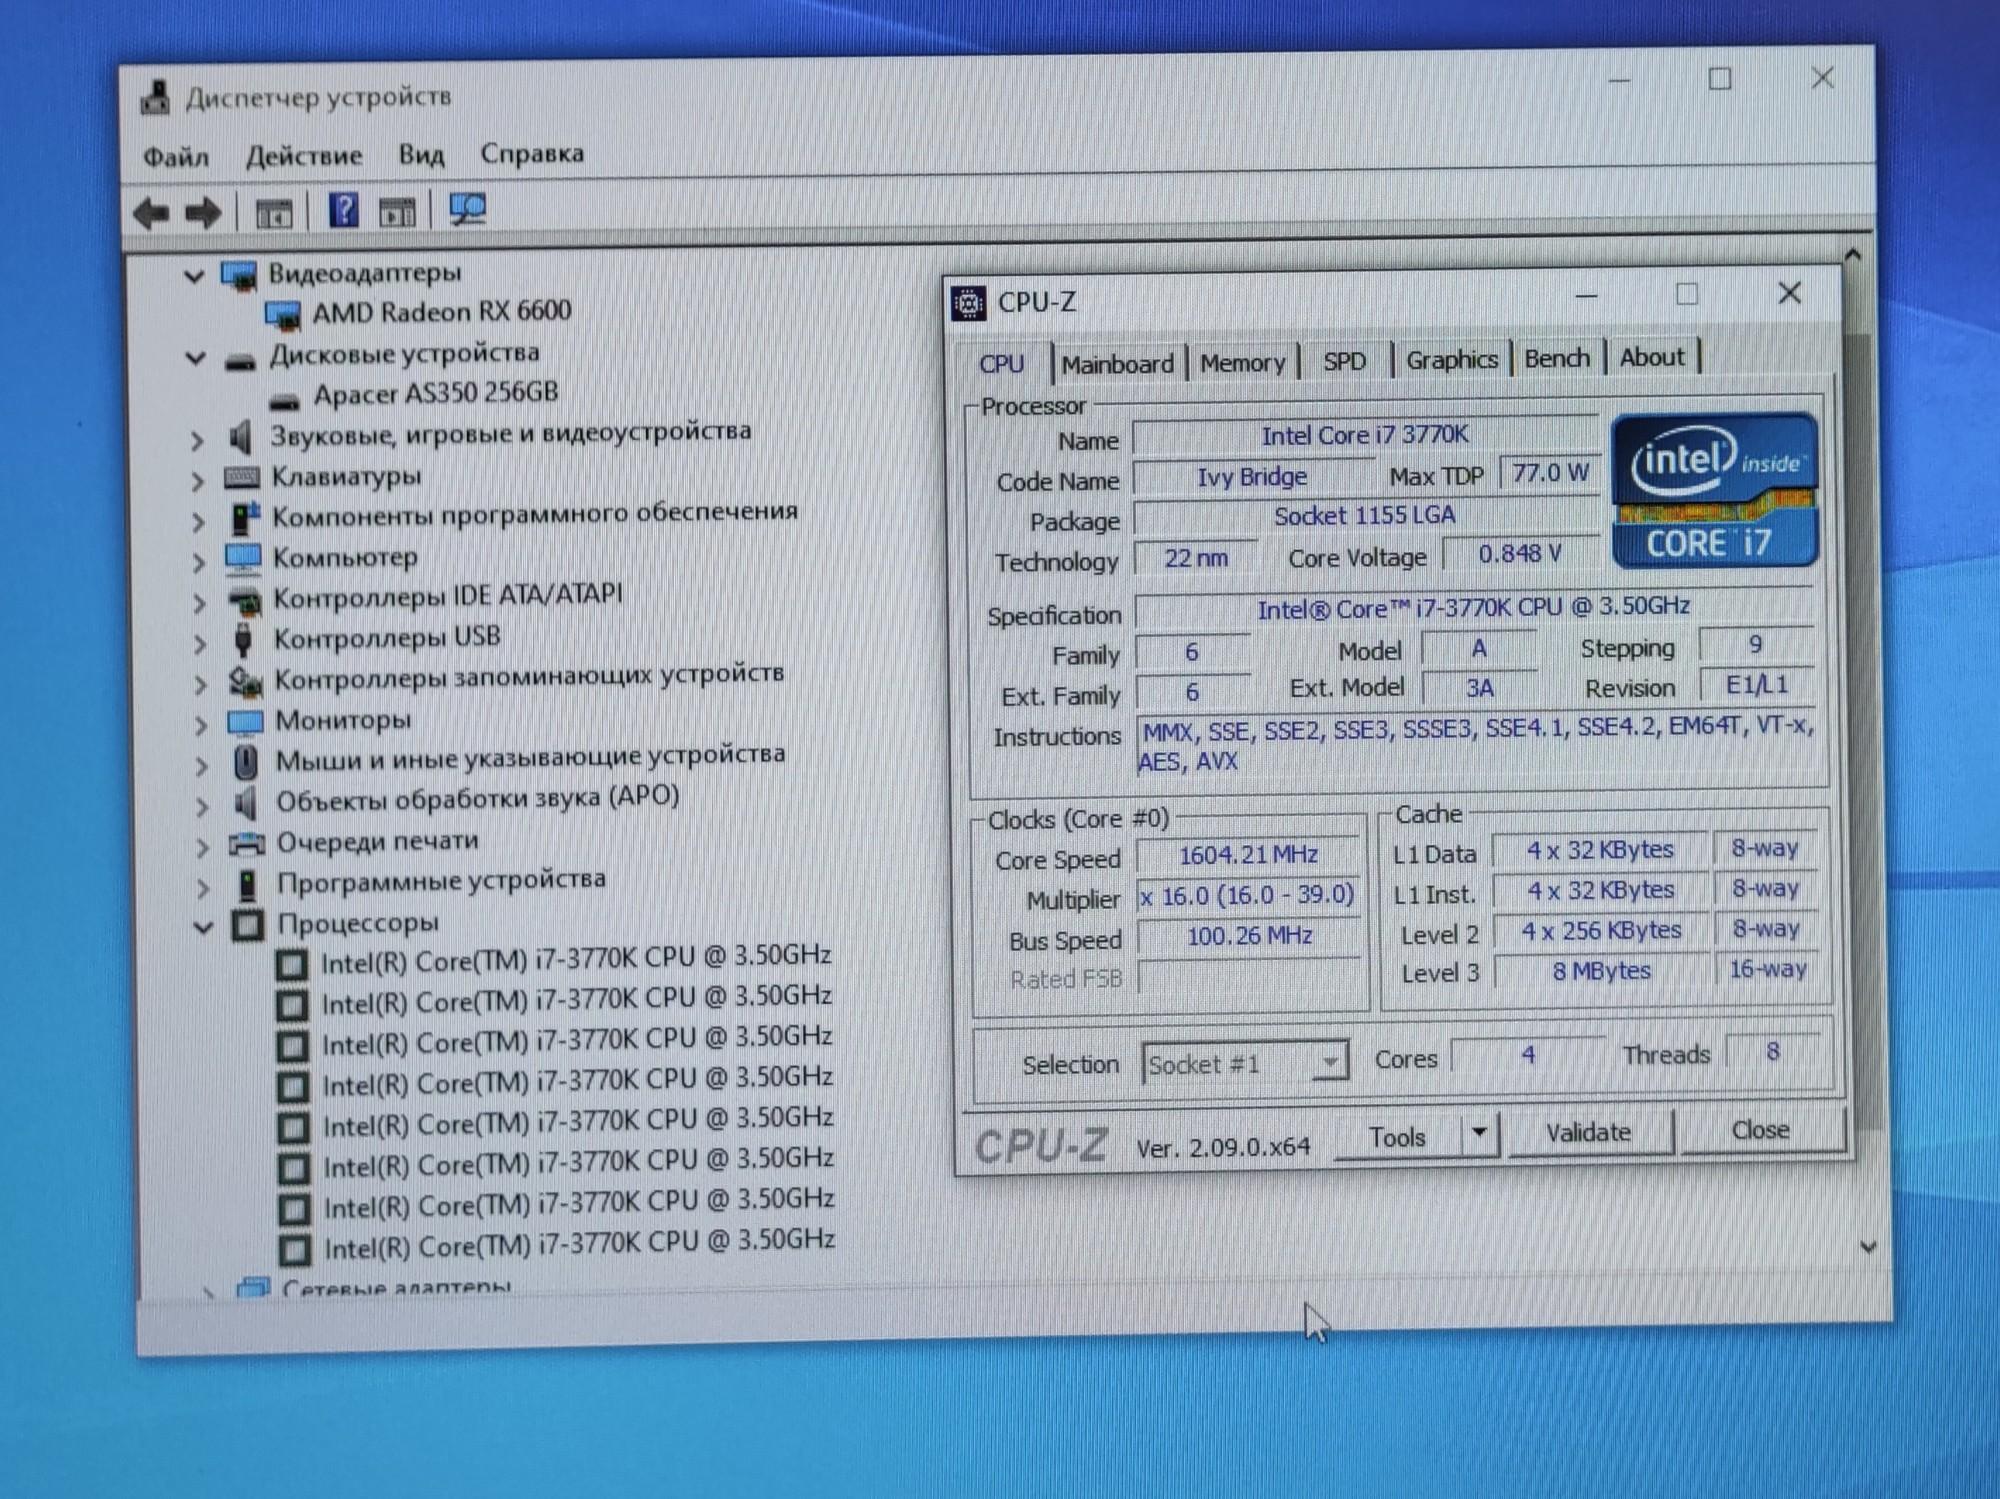Click the Device Manager scrollbar down arrow
The height and width of the screenshot is (1499, 2000).
(x=1867, y=1247)
